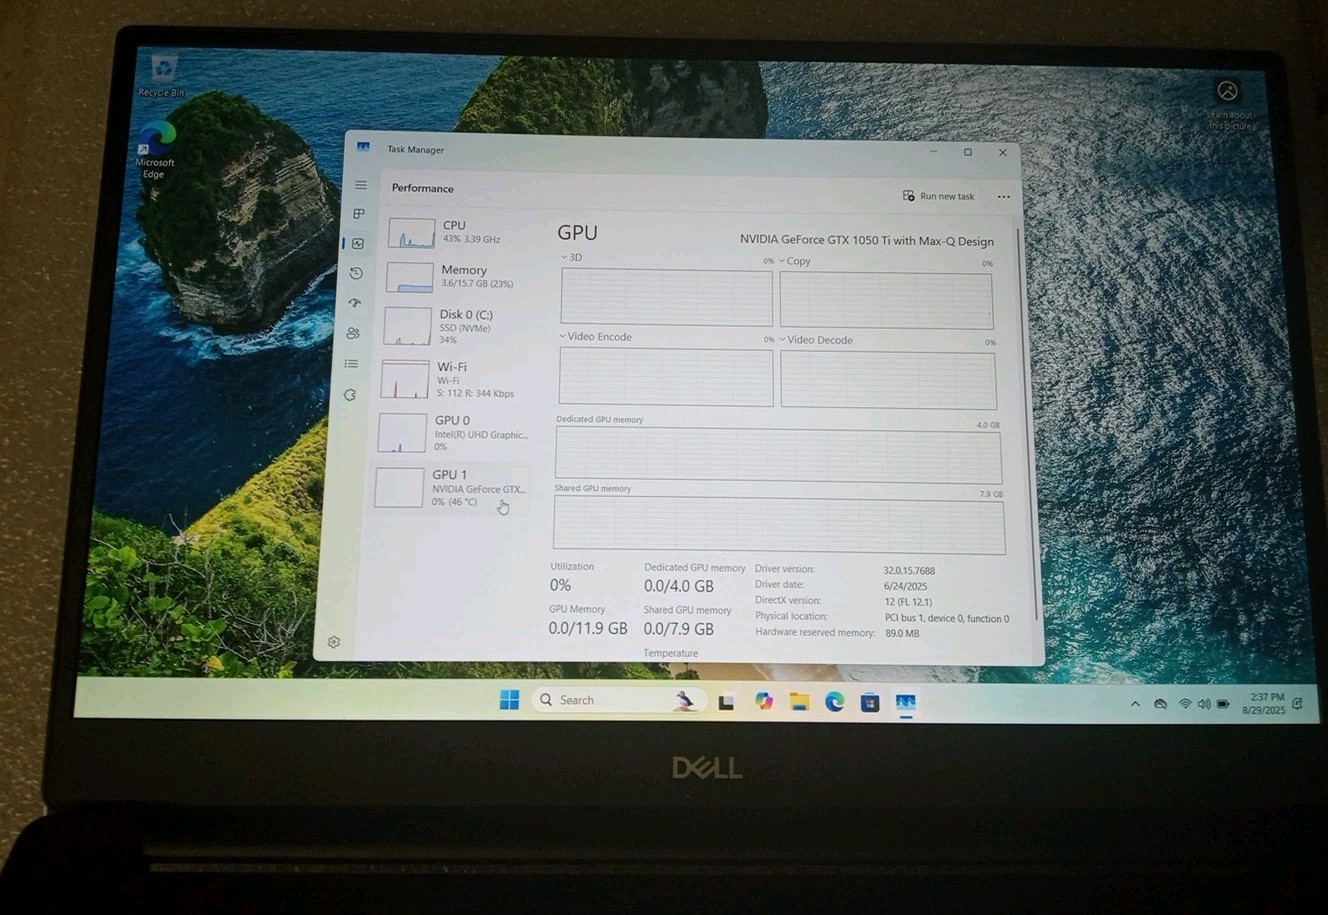Open the Details page list icon
1328x915 pixels.
351,364
